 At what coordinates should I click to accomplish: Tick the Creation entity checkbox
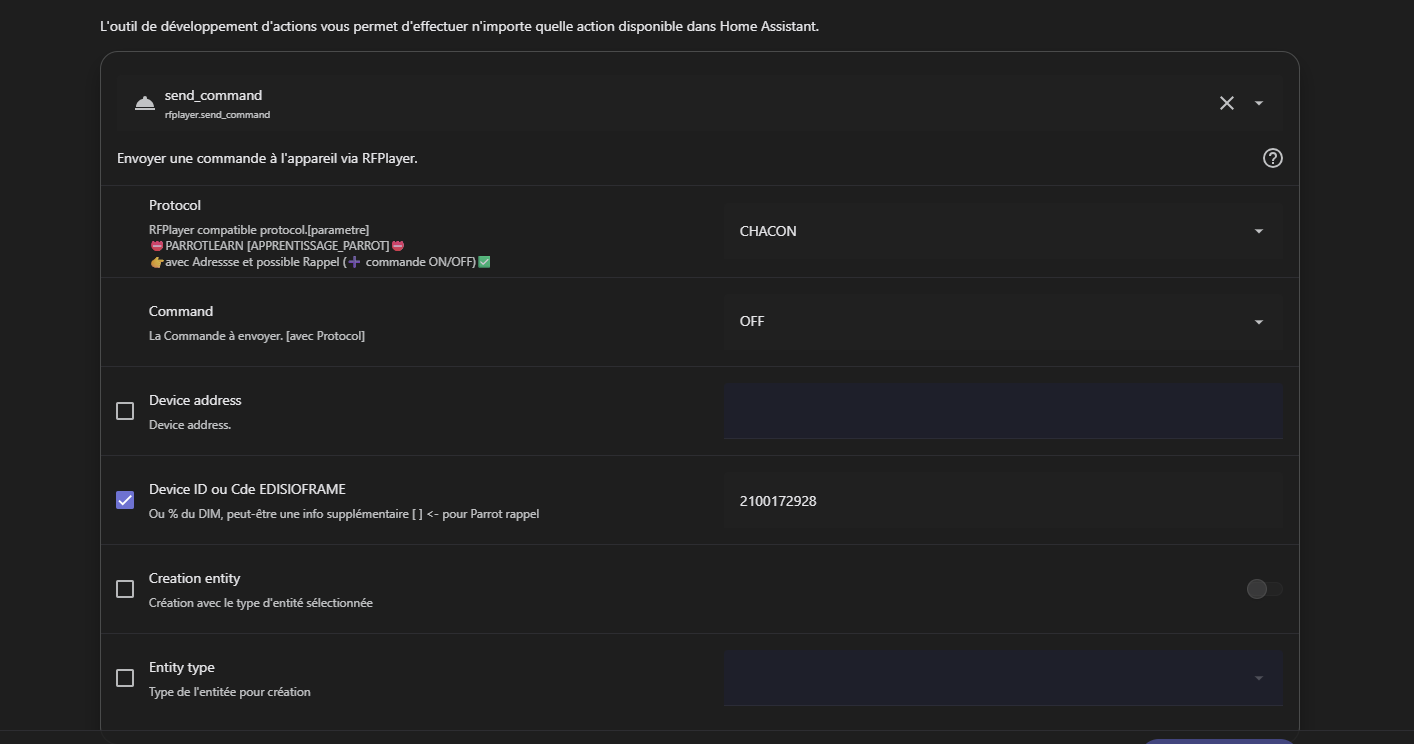point(125,589)
